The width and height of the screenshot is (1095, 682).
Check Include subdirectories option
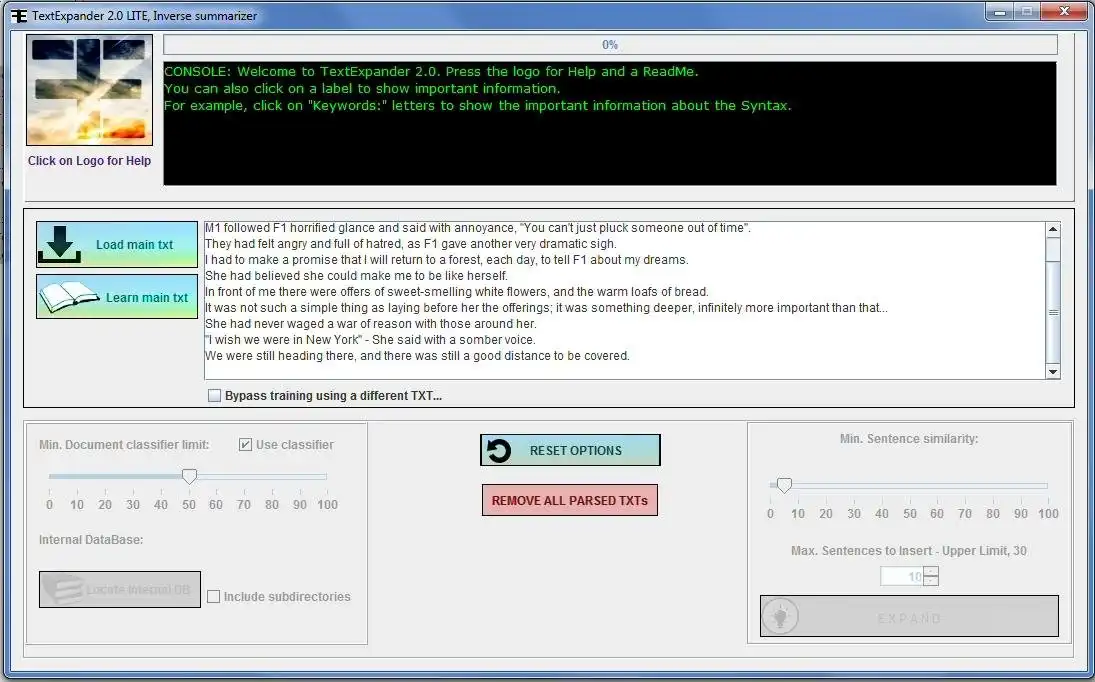214,597
